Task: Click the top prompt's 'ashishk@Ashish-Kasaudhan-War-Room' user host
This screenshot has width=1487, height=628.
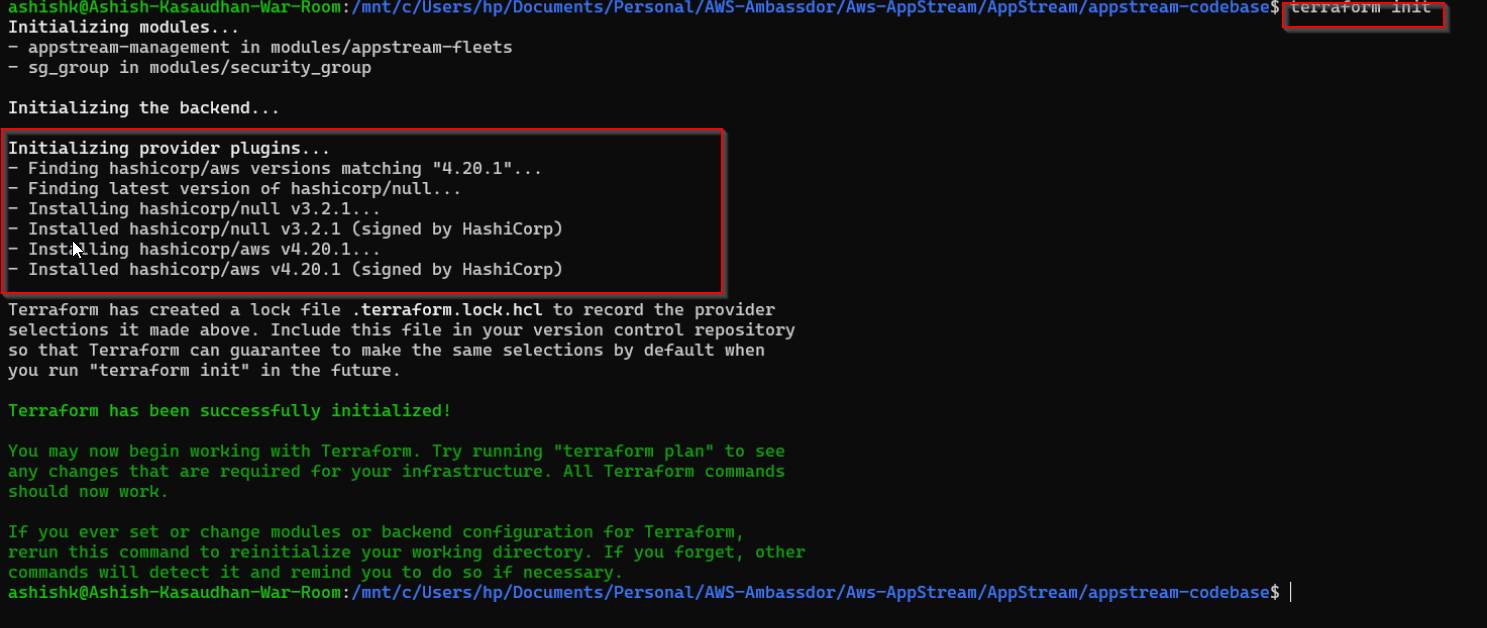Action: coord(174,8)
